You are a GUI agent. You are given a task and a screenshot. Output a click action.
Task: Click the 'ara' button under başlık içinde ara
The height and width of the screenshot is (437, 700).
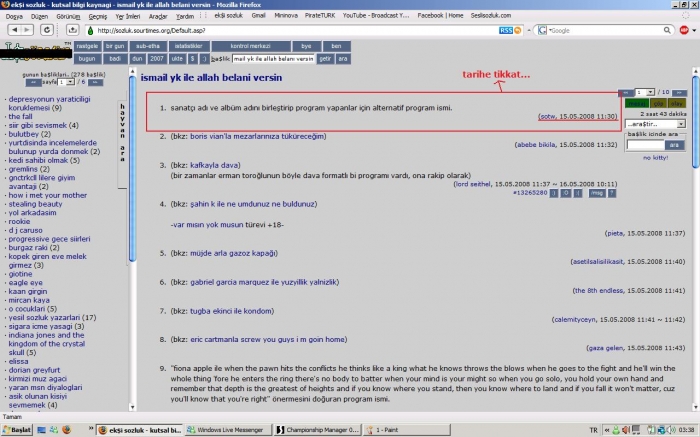674,145
